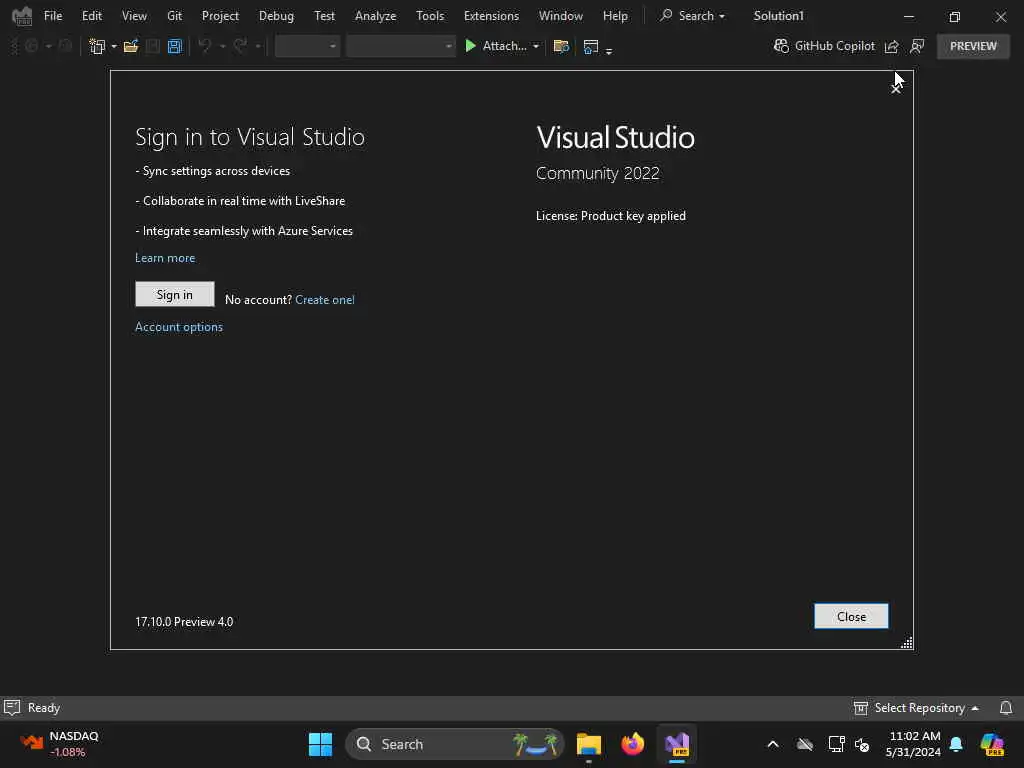The height and width of the screenshot is (768, 1024).
Task: Open the Test menu
Action: (324, 16)
